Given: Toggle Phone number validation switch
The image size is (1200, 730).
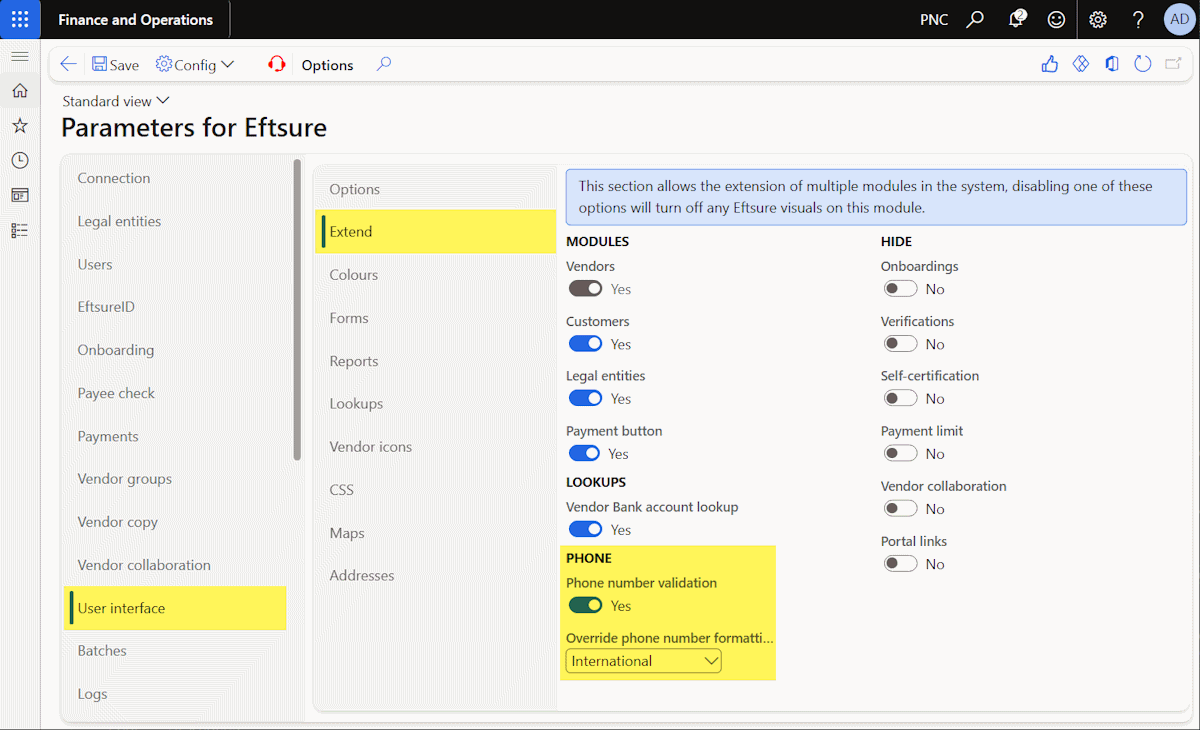Looking at the screenshot, I should pyautogui.click(x=586, y=605).
